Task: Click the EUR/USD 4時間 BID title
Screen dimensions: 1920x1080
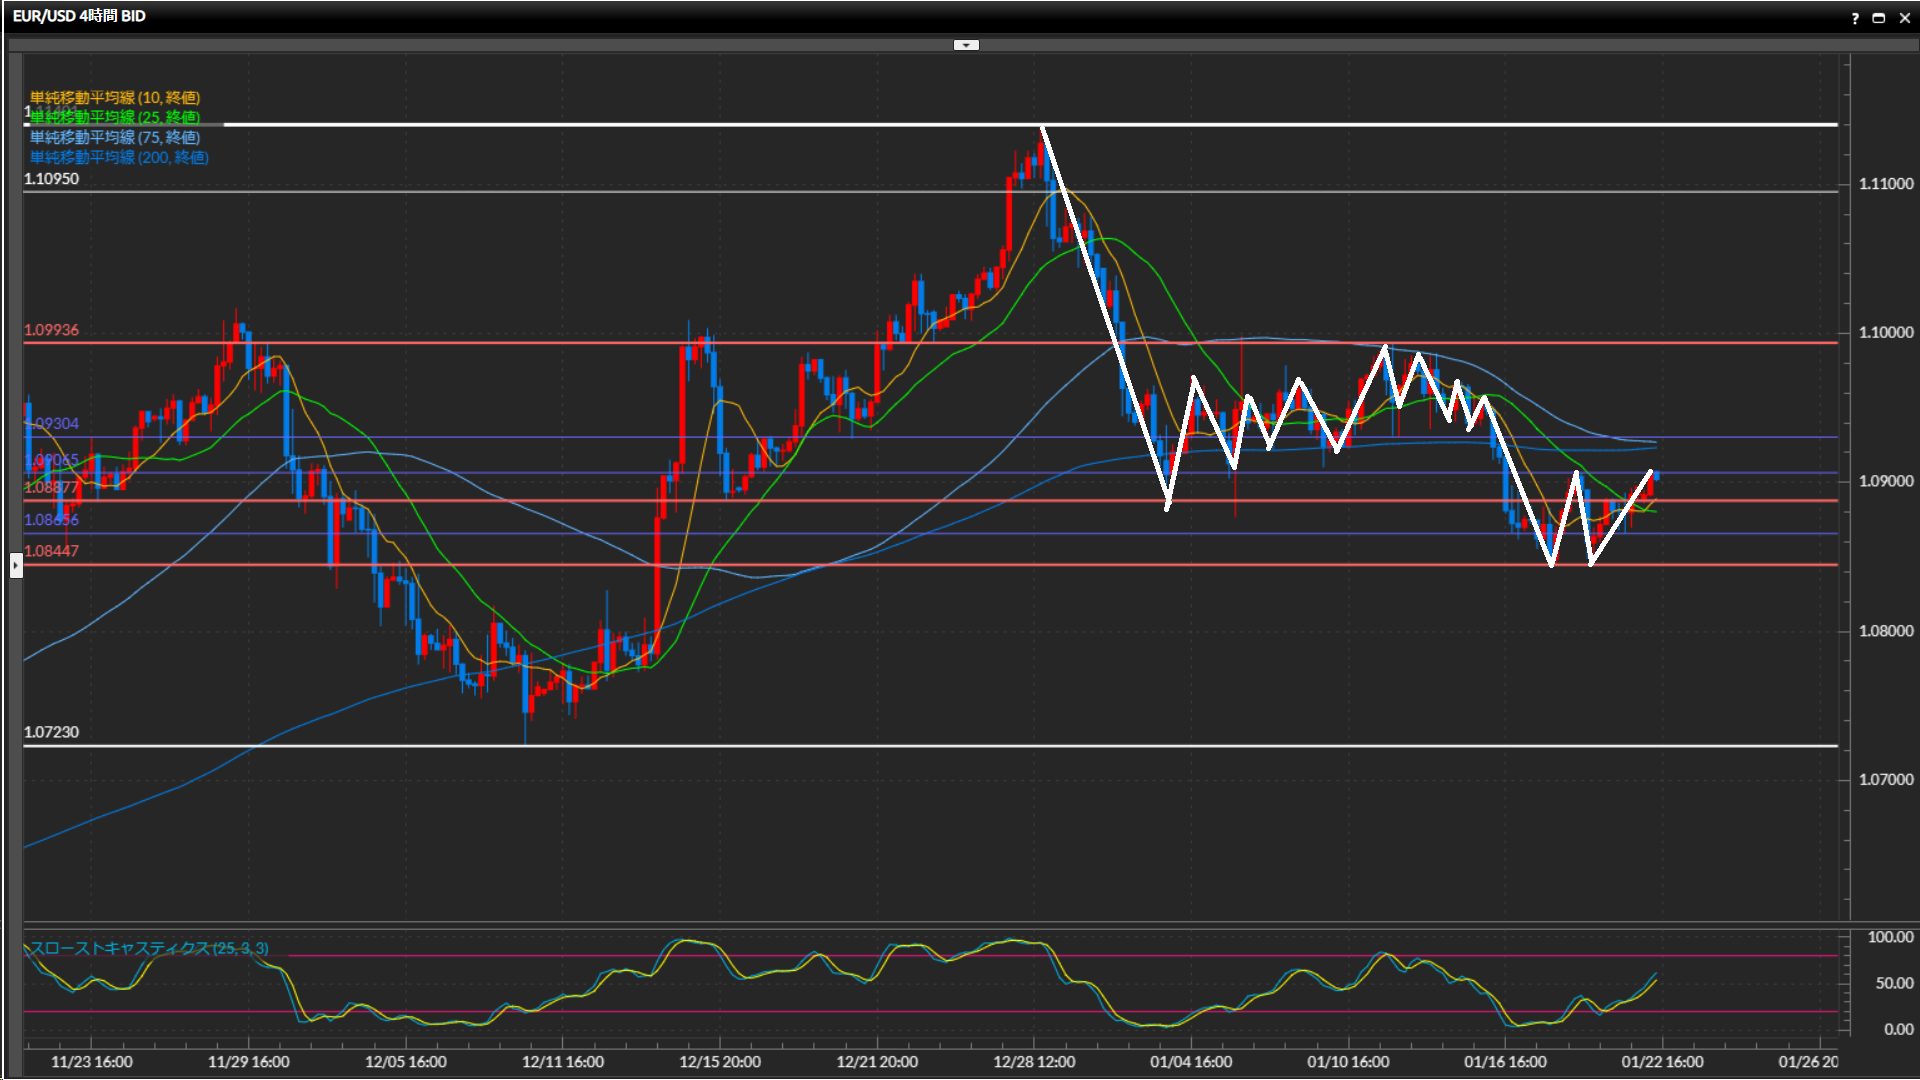Action: point(79,16)
